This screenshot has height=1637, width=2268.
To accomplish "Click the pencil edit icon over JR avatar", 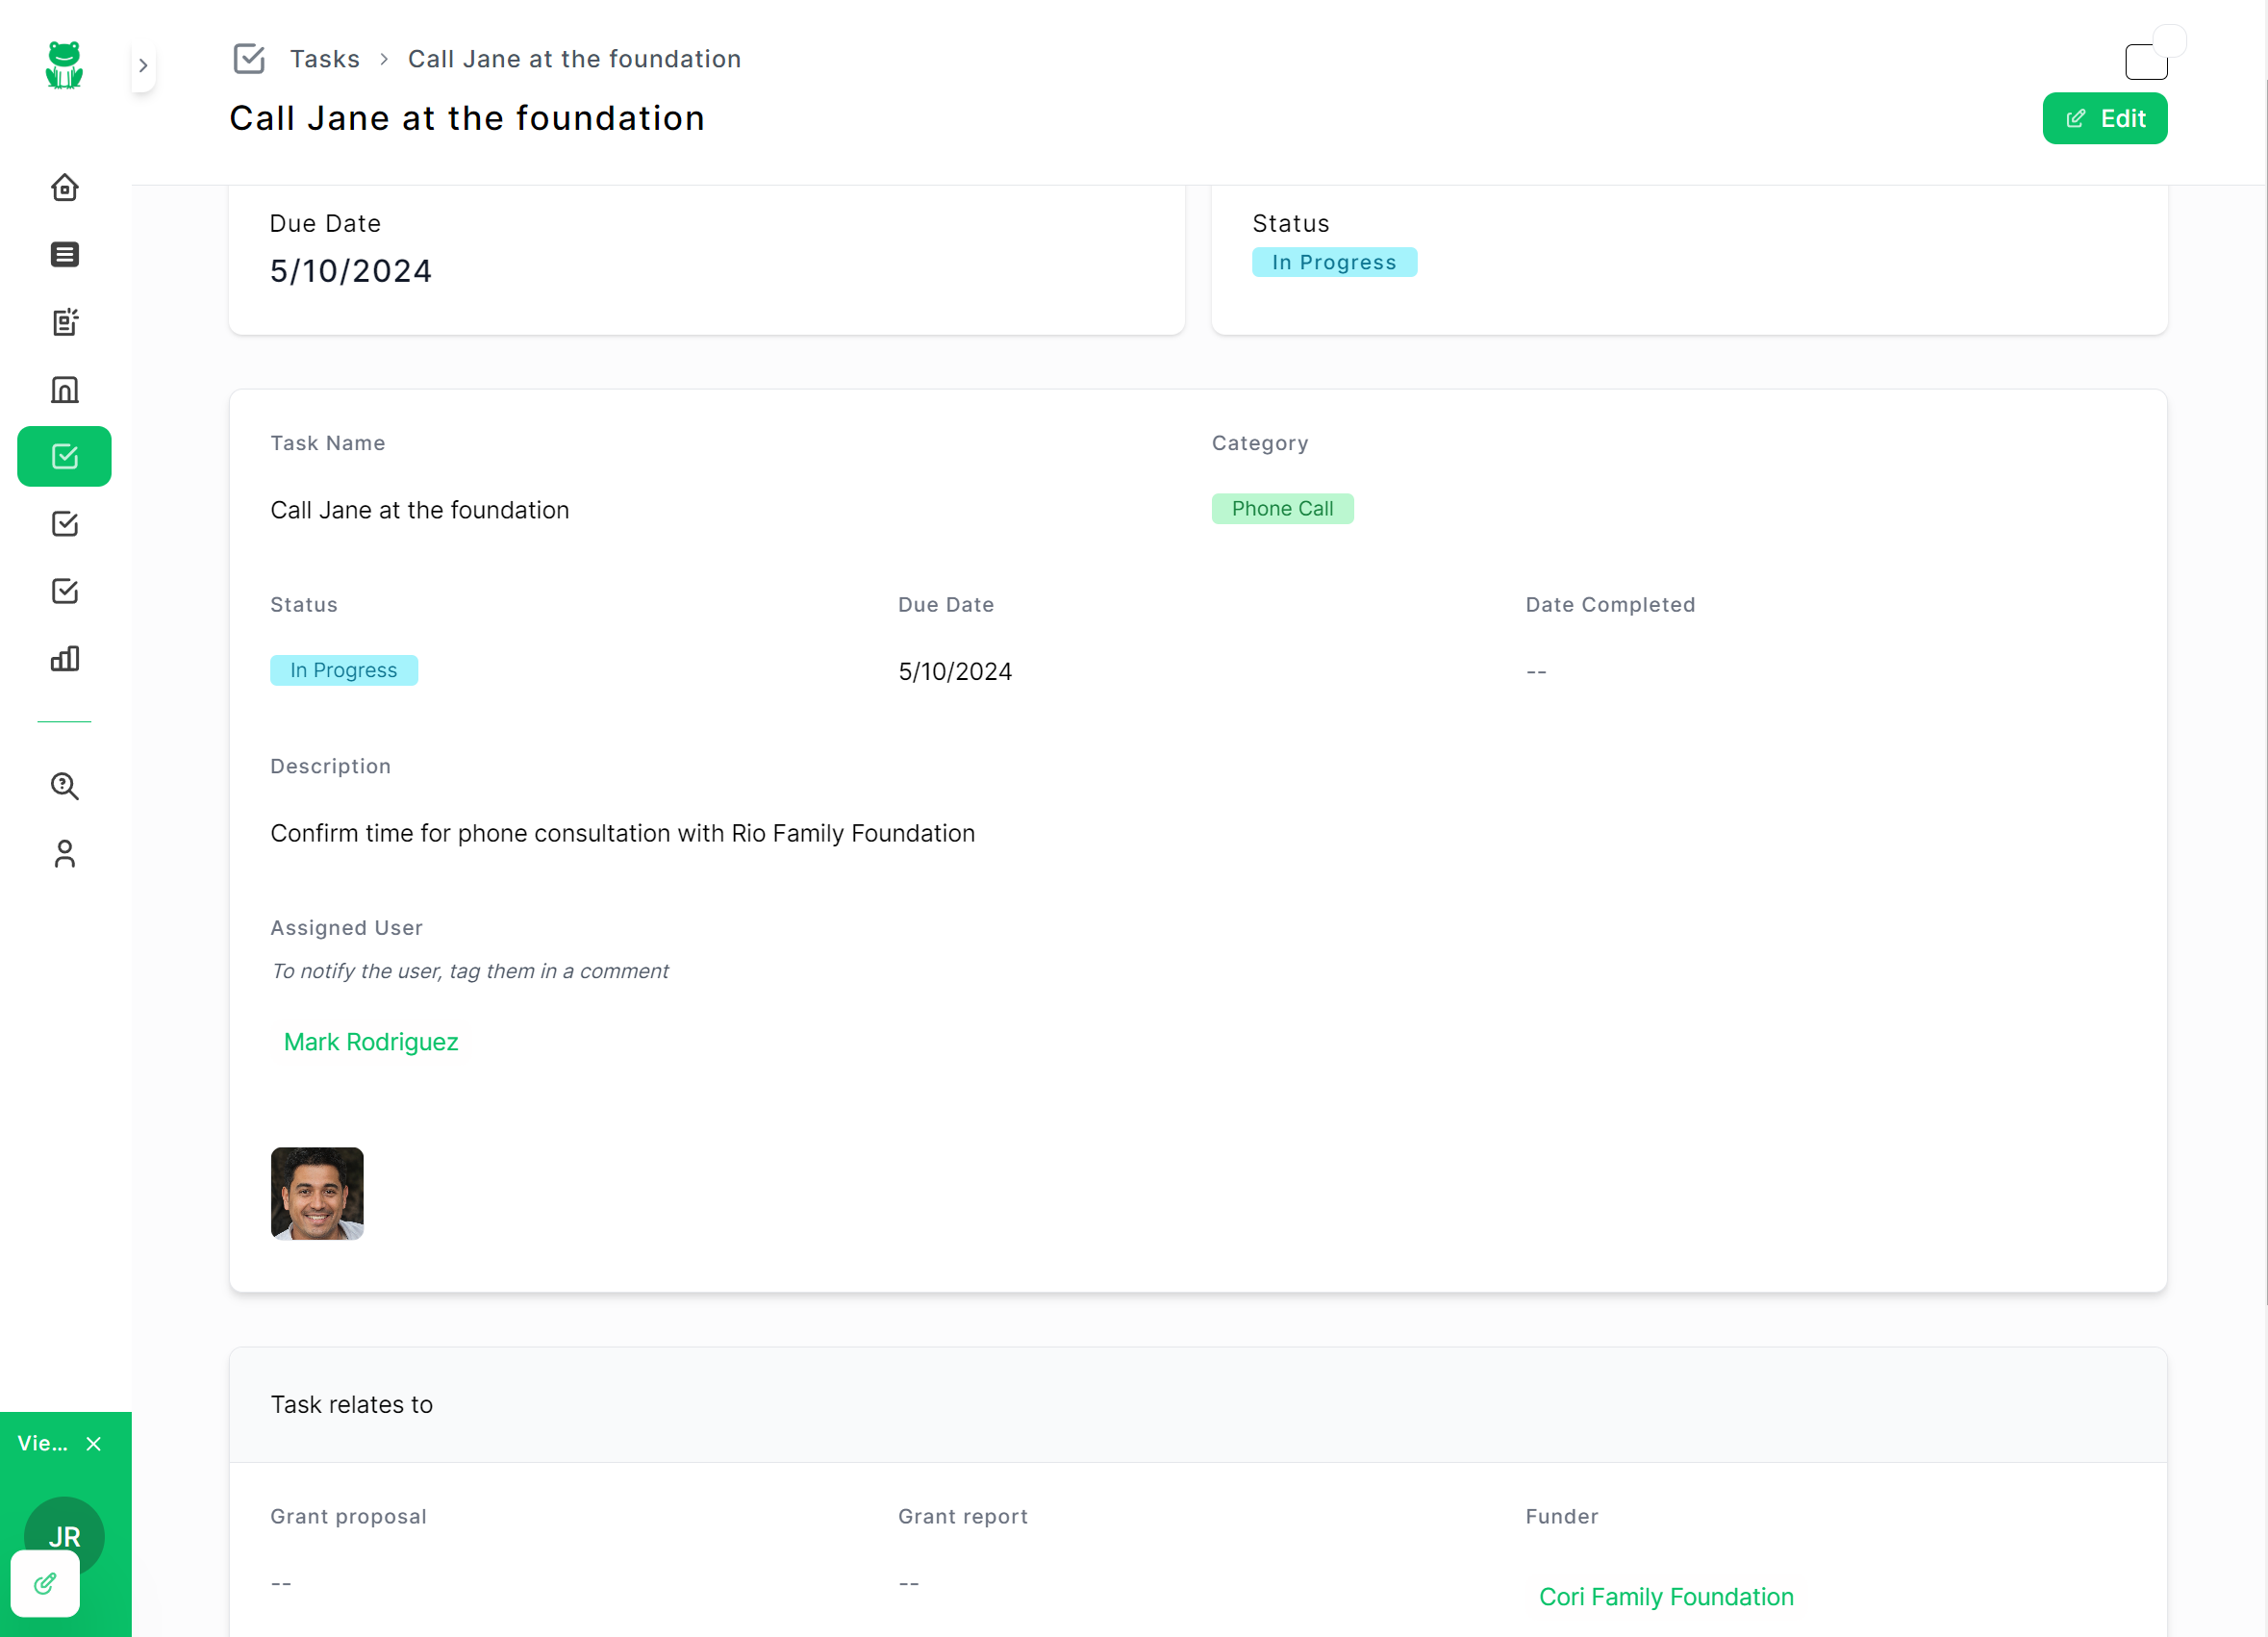I will [45, 1583].
